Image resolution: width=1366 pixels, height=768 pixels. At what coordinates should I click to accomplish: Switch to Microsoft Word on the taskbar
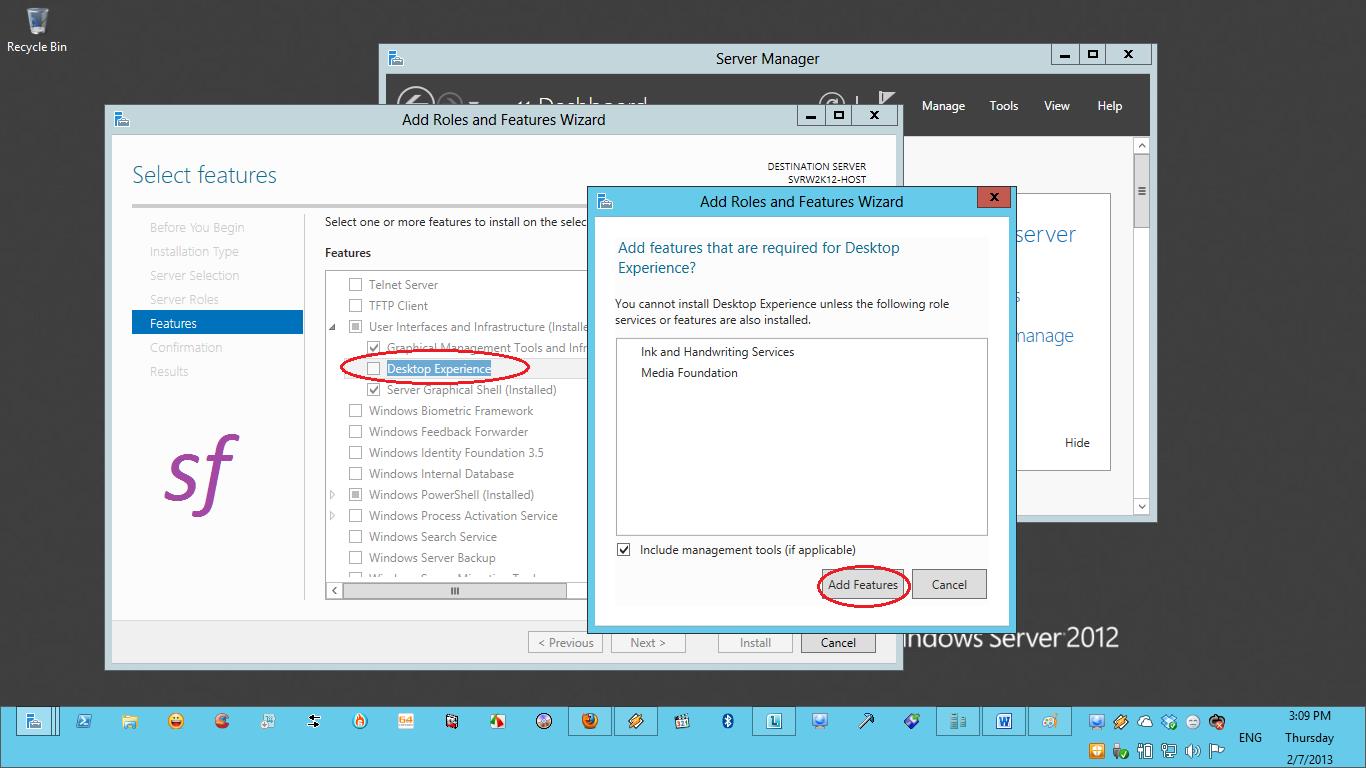[x=1004, y=721]
